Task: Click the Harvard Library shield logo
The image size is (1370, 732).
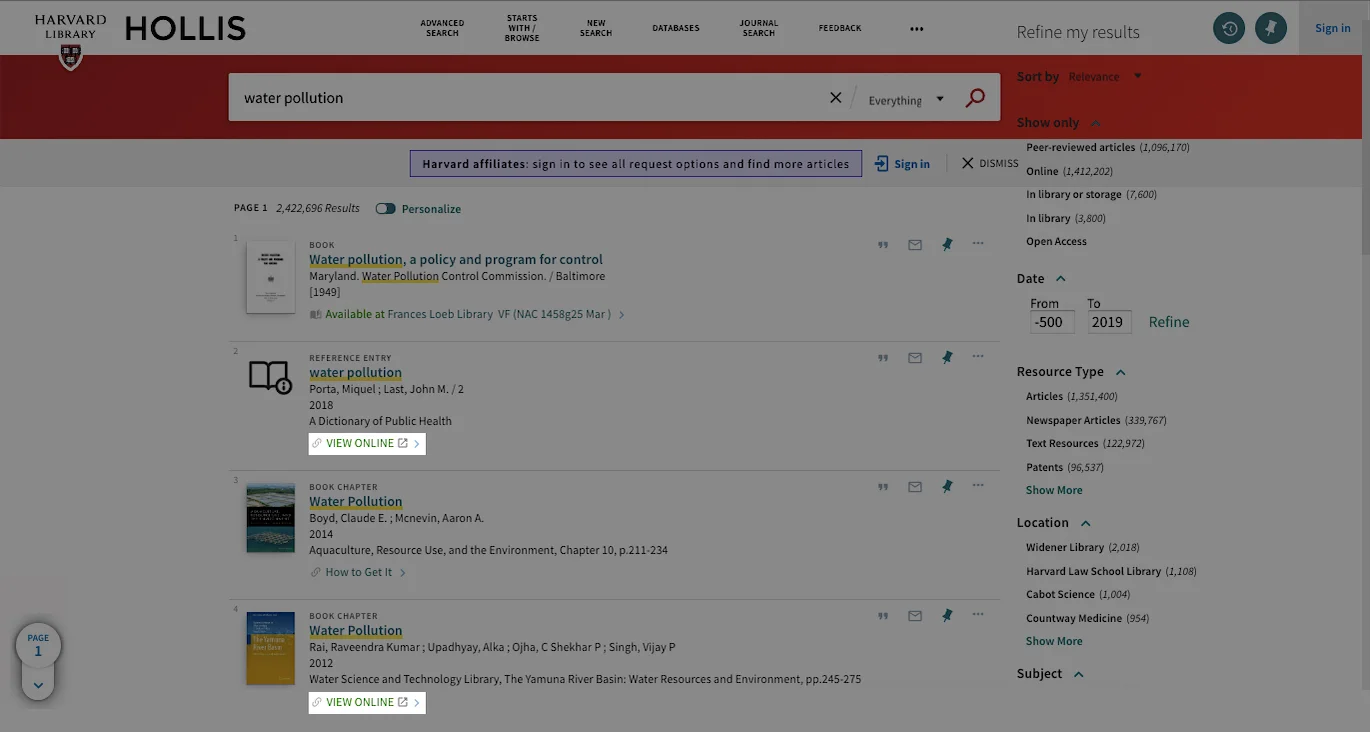Action: pos(70,57)
